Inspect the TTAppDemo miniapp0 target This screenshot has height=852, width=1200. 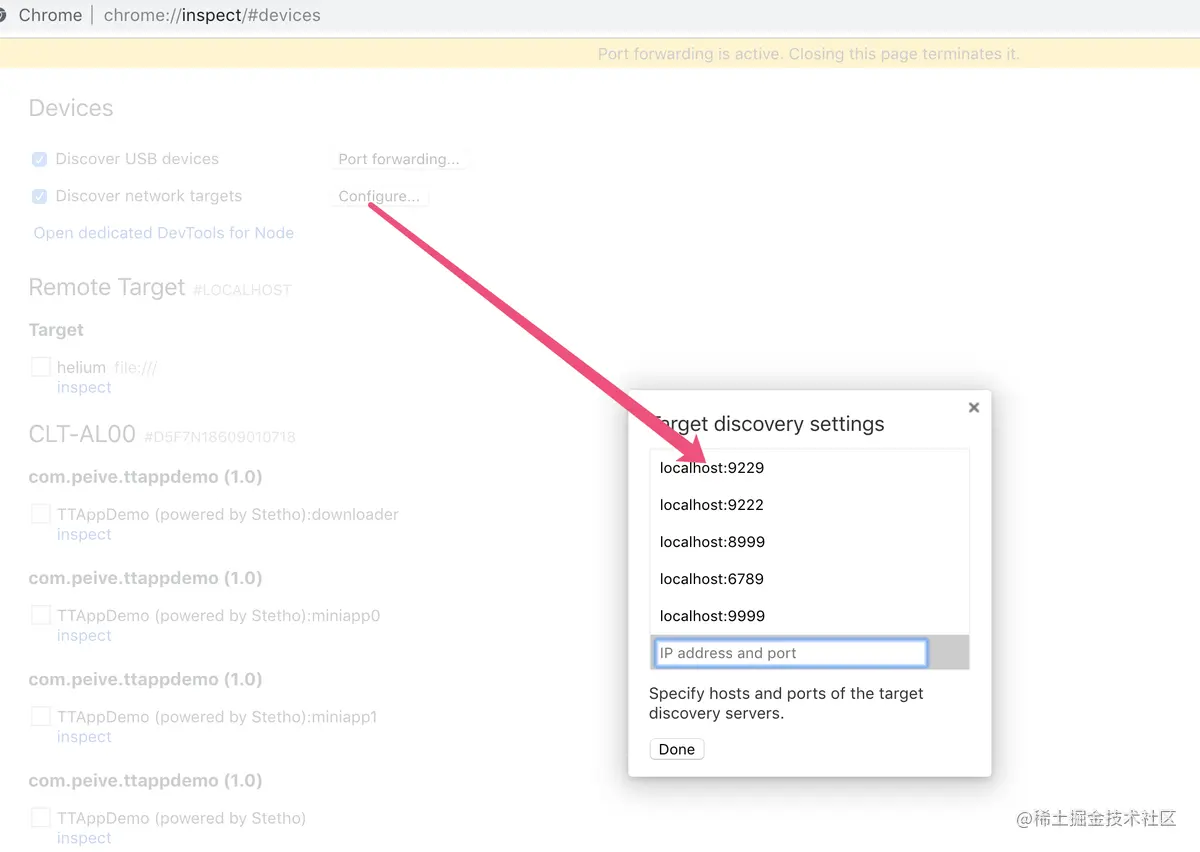click(x=84, y=635)
